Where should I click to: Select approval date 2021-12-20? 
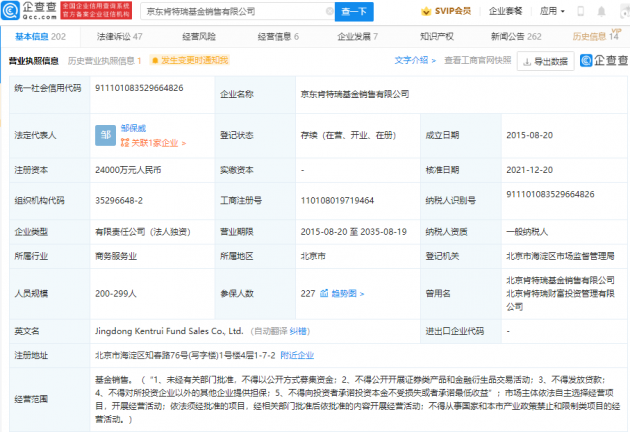coord(530,170)
